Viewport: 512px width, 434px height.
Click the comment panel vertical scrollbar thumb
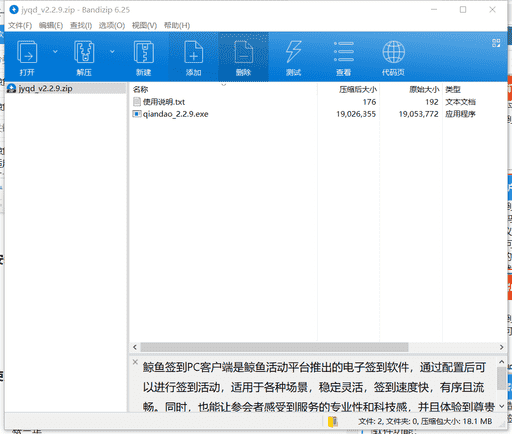(x=502, y=378)
